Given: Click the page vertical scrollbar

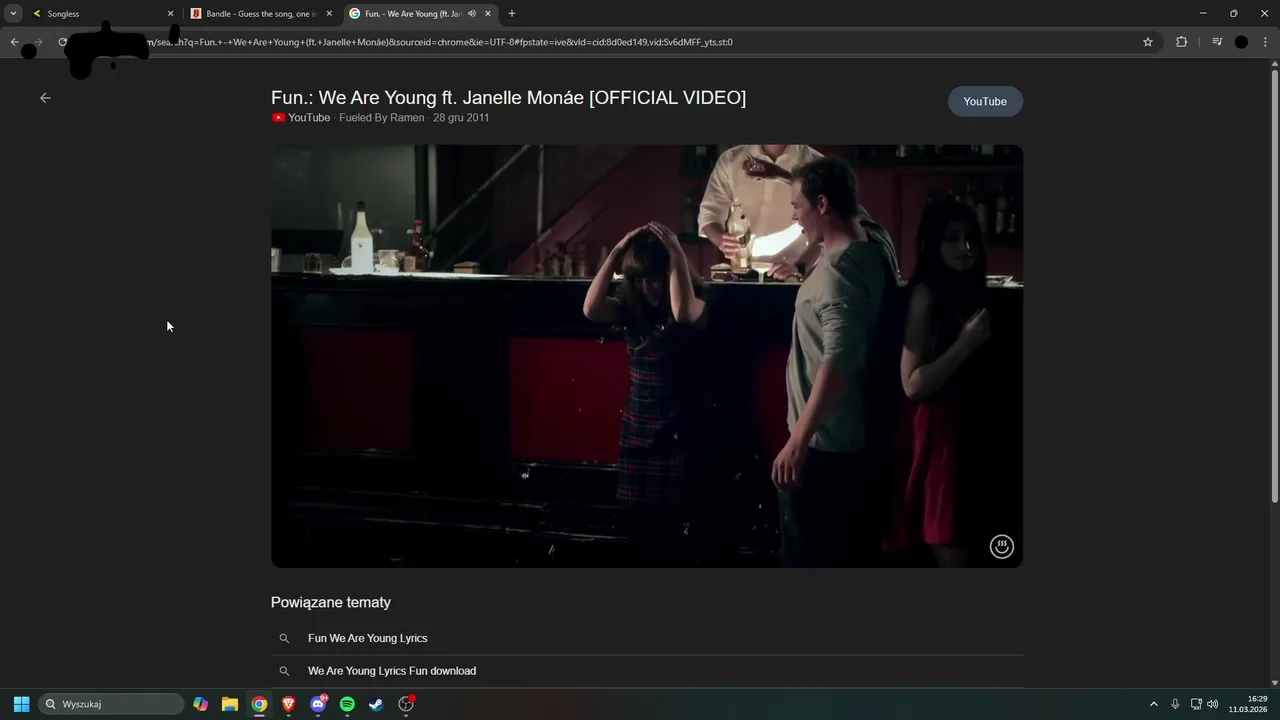Looking at the screenshot, I should (x=1274, y=285).
